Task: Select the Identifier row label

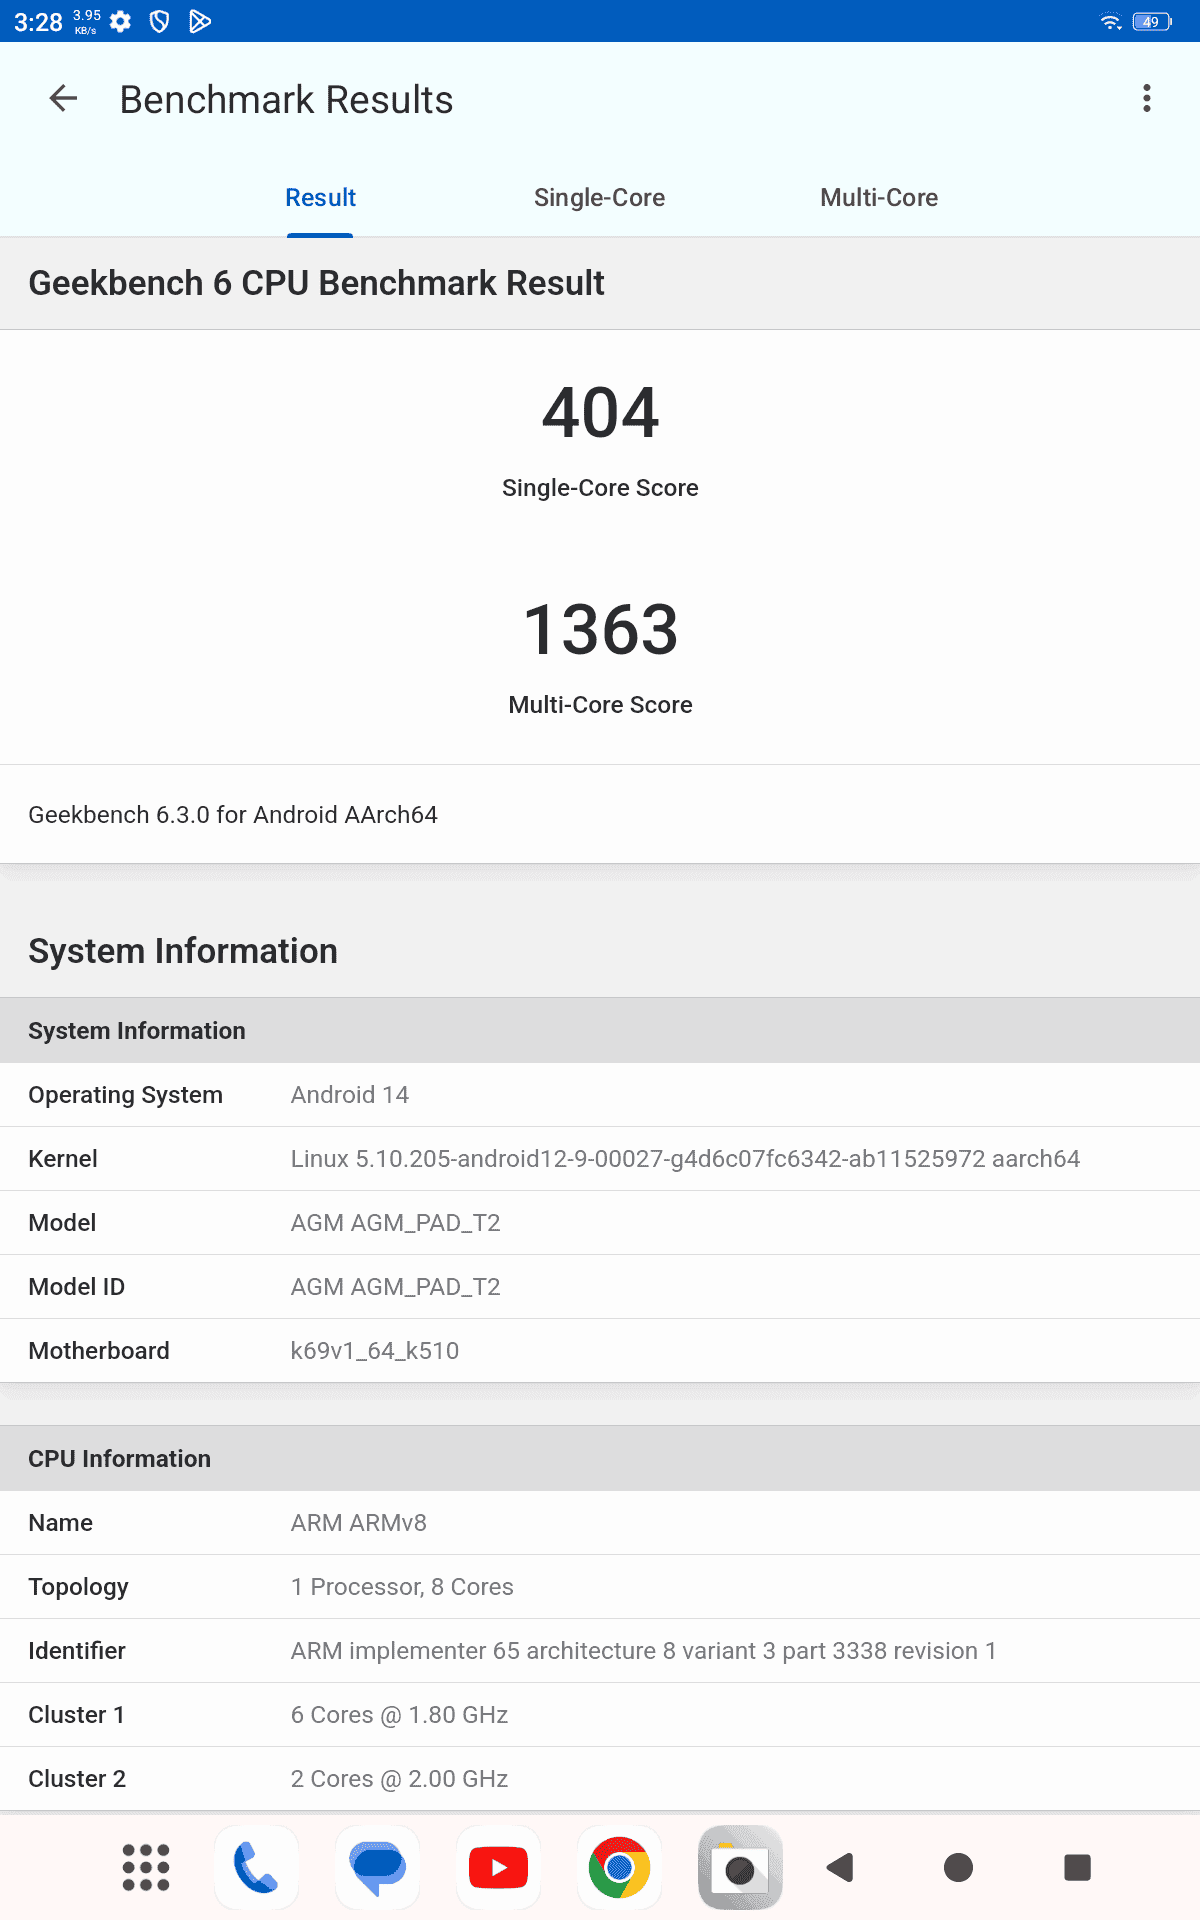Action: [x=77, y=1651]
